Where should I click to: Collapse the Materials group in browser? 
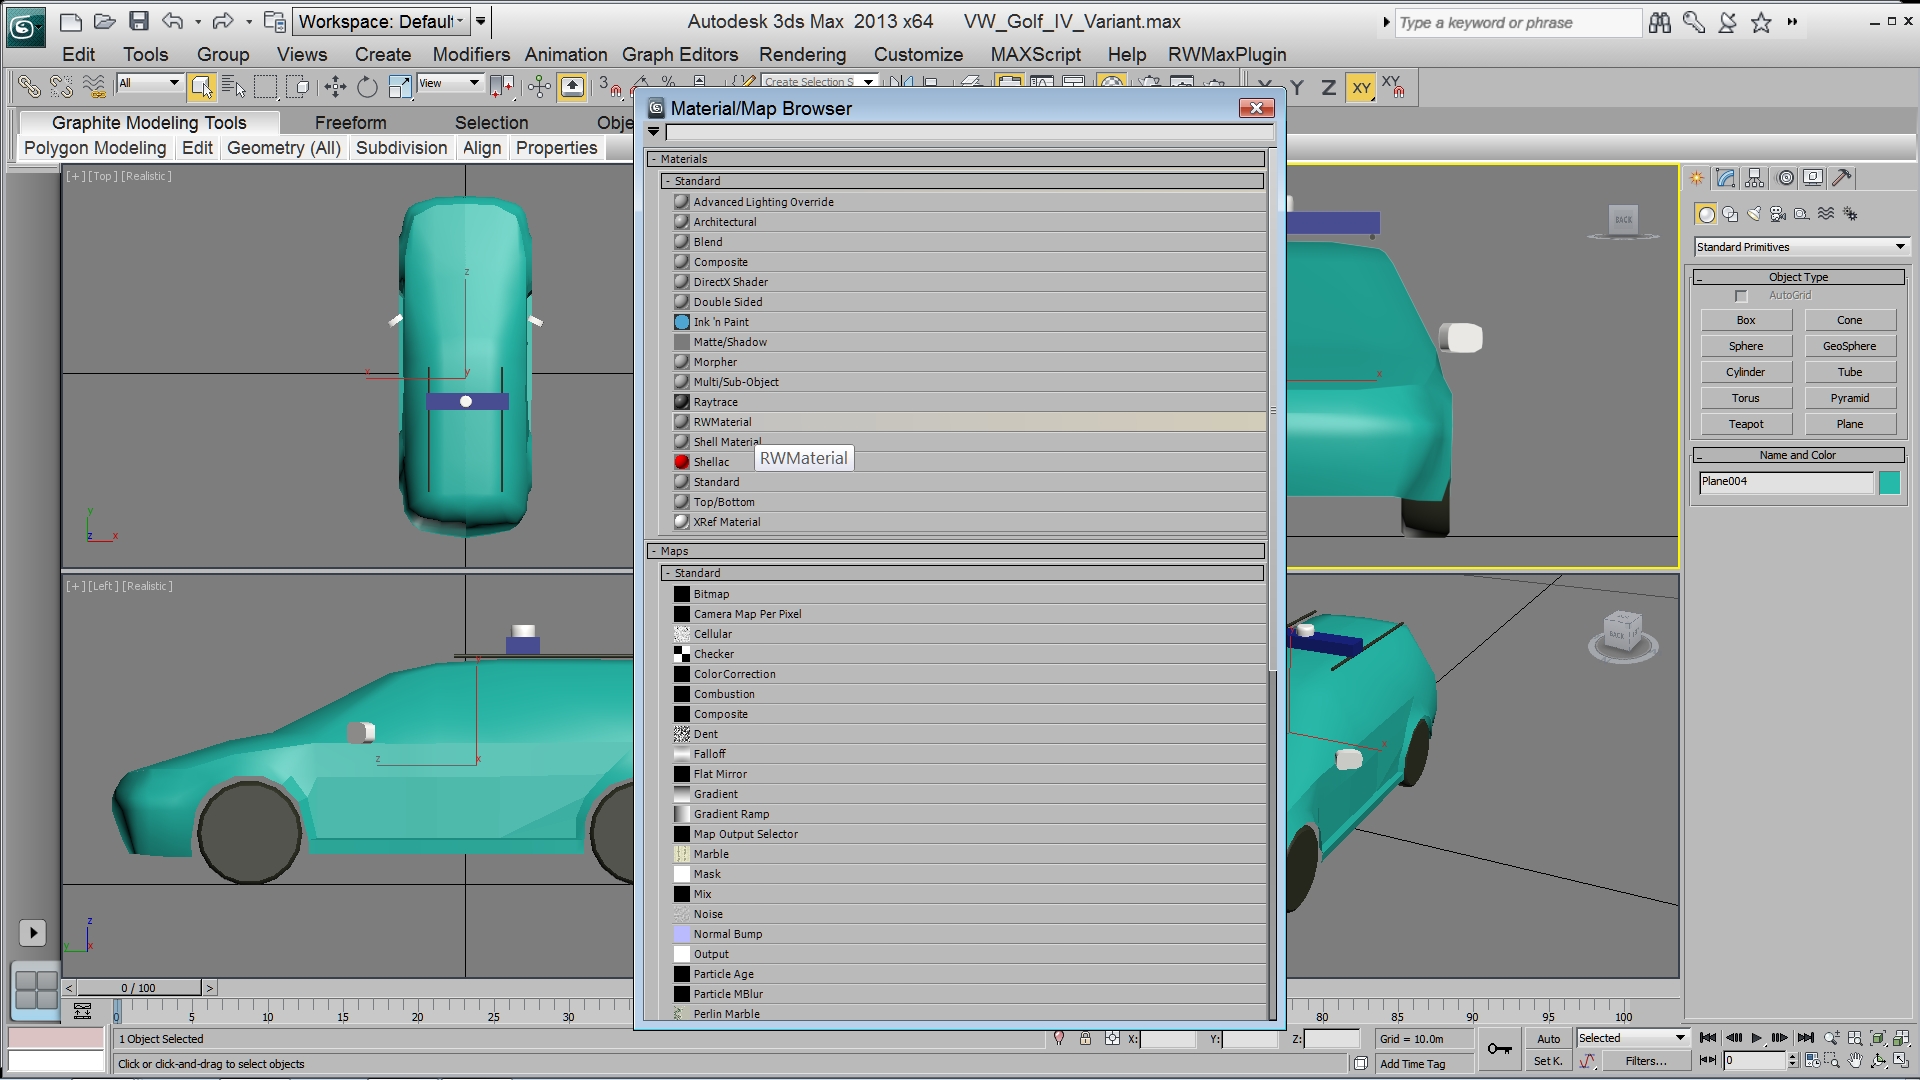(654, 159)
